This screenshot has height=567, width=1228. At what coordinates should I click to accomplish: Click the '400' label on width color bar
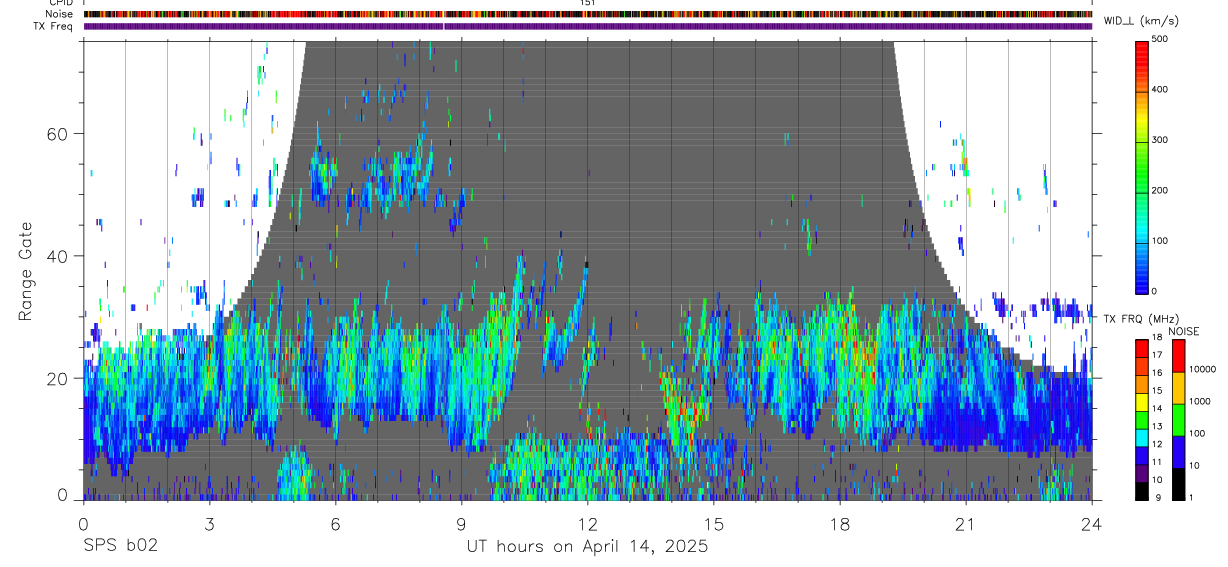pyautogui.click(x=1160, y=90)
